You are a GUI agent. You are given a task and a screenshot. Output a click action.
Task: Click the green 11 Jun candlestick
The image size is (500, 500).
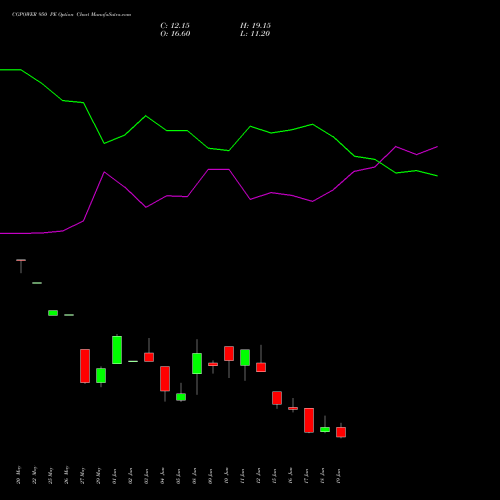(x=245, y=357)
